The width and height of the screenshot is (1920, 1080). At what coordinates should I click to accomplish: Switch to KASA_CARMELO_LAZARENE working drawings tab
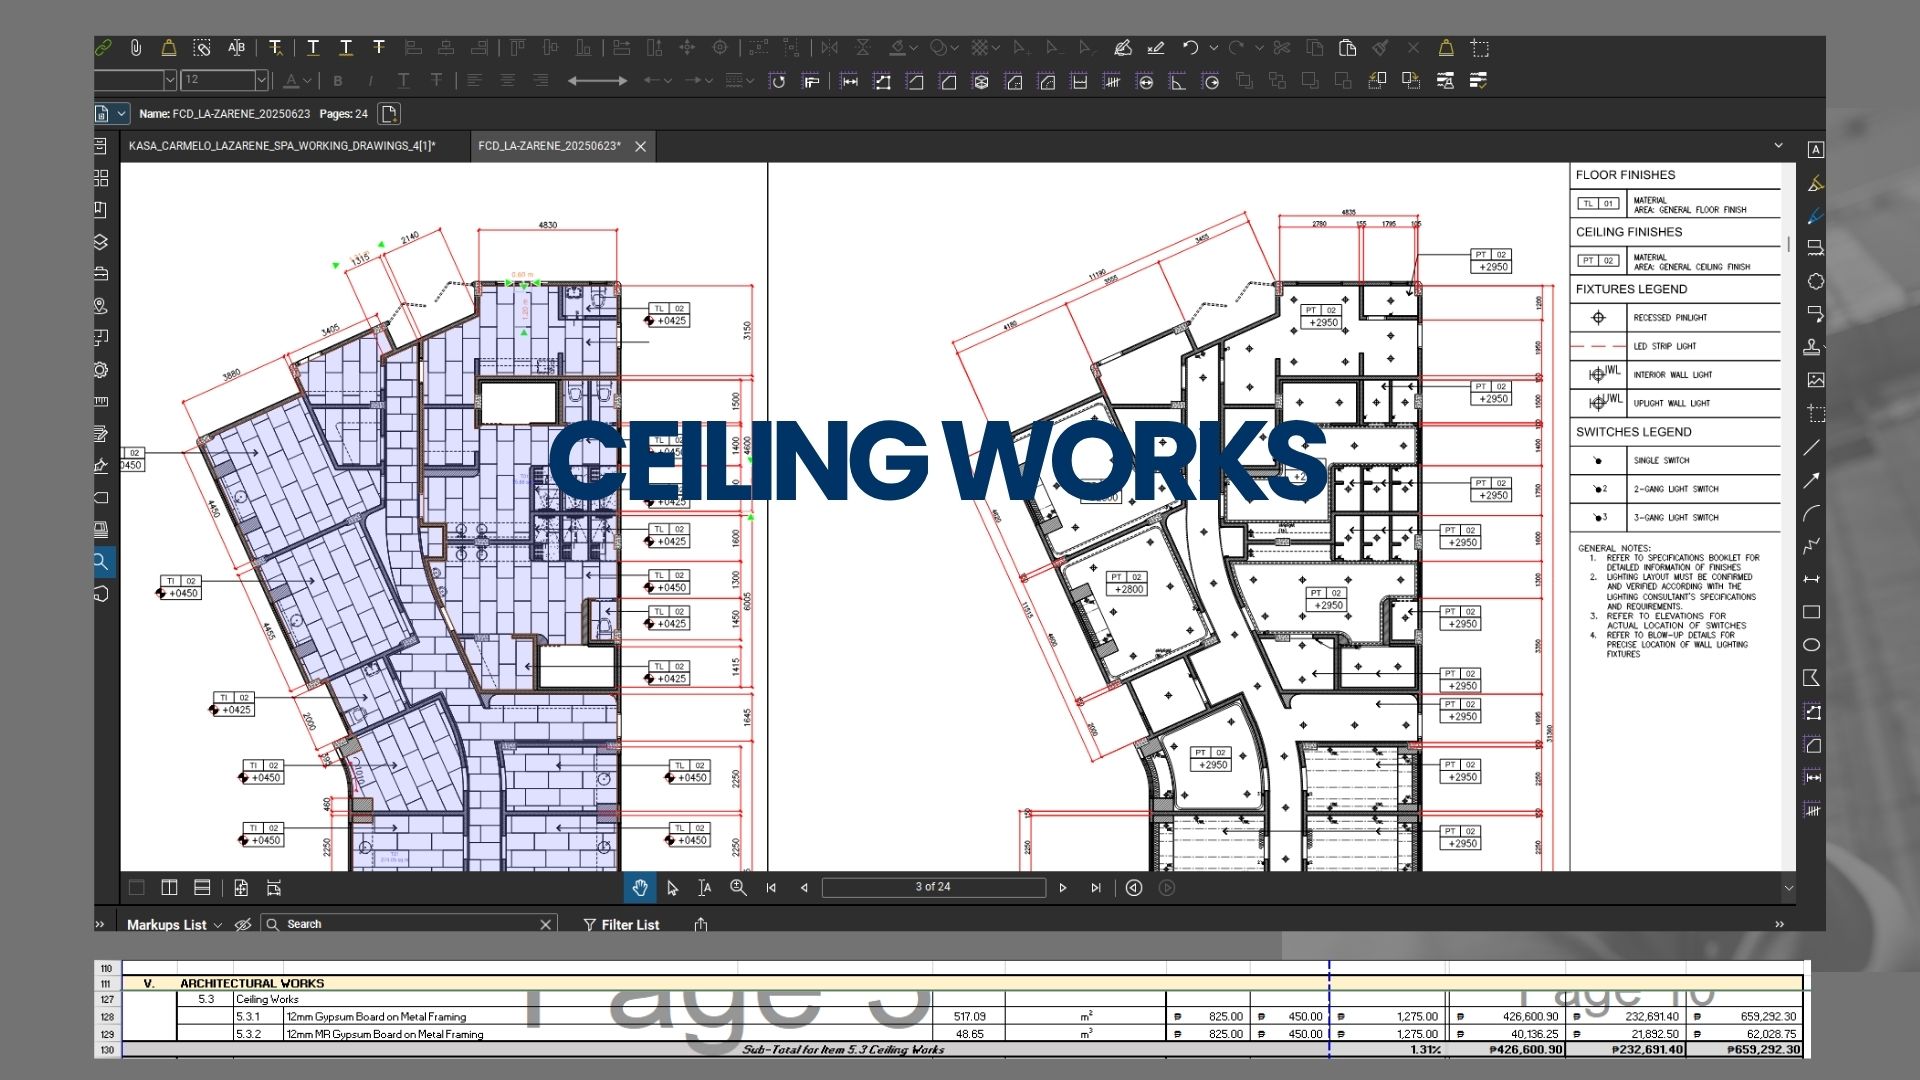(282, 146)
